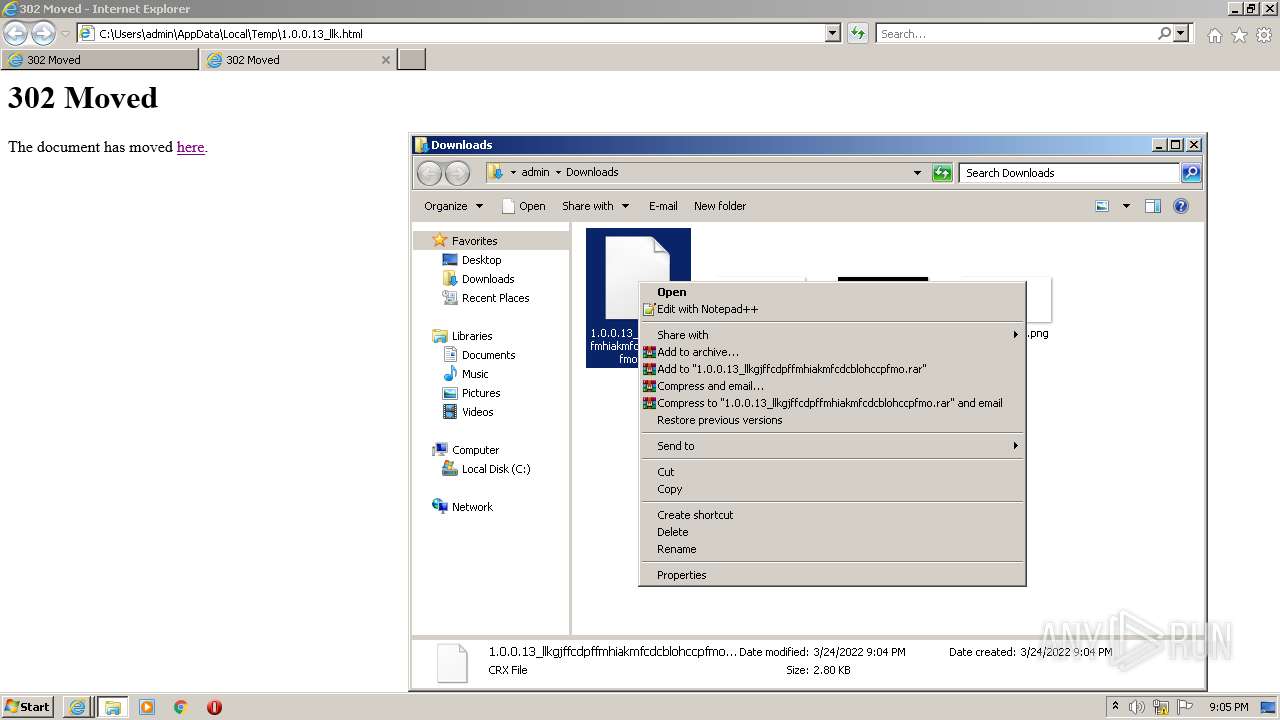The width and height of the screenshot is (1280, 720).
Task: Choose Create shortcut
Action: [x=832, y=515]
